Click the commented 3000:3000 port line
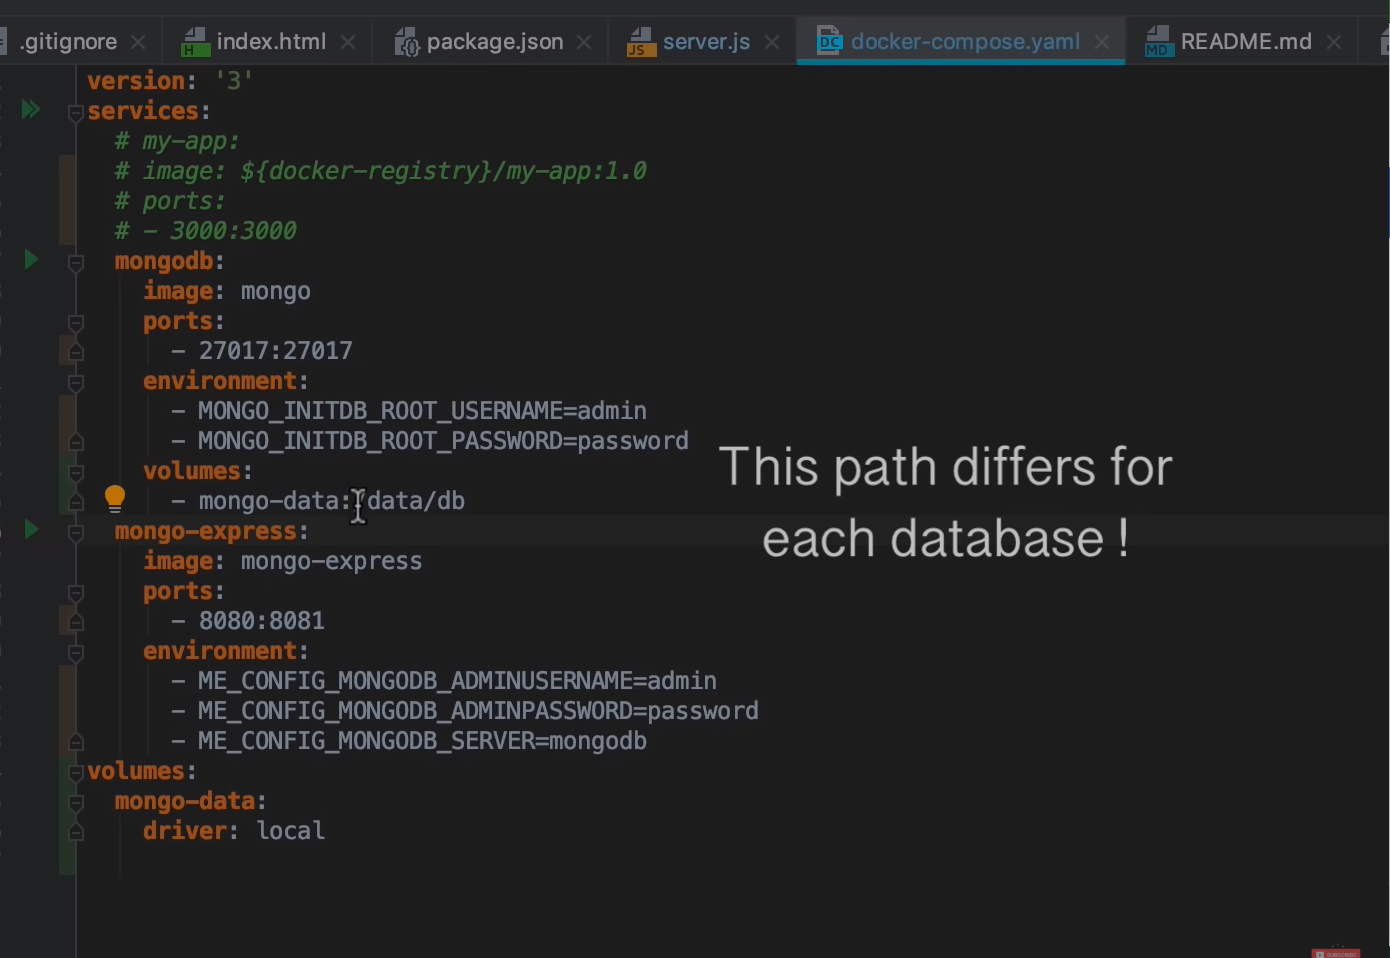The width and height of the screenshot is (1390, 958). tap(205, 231)
